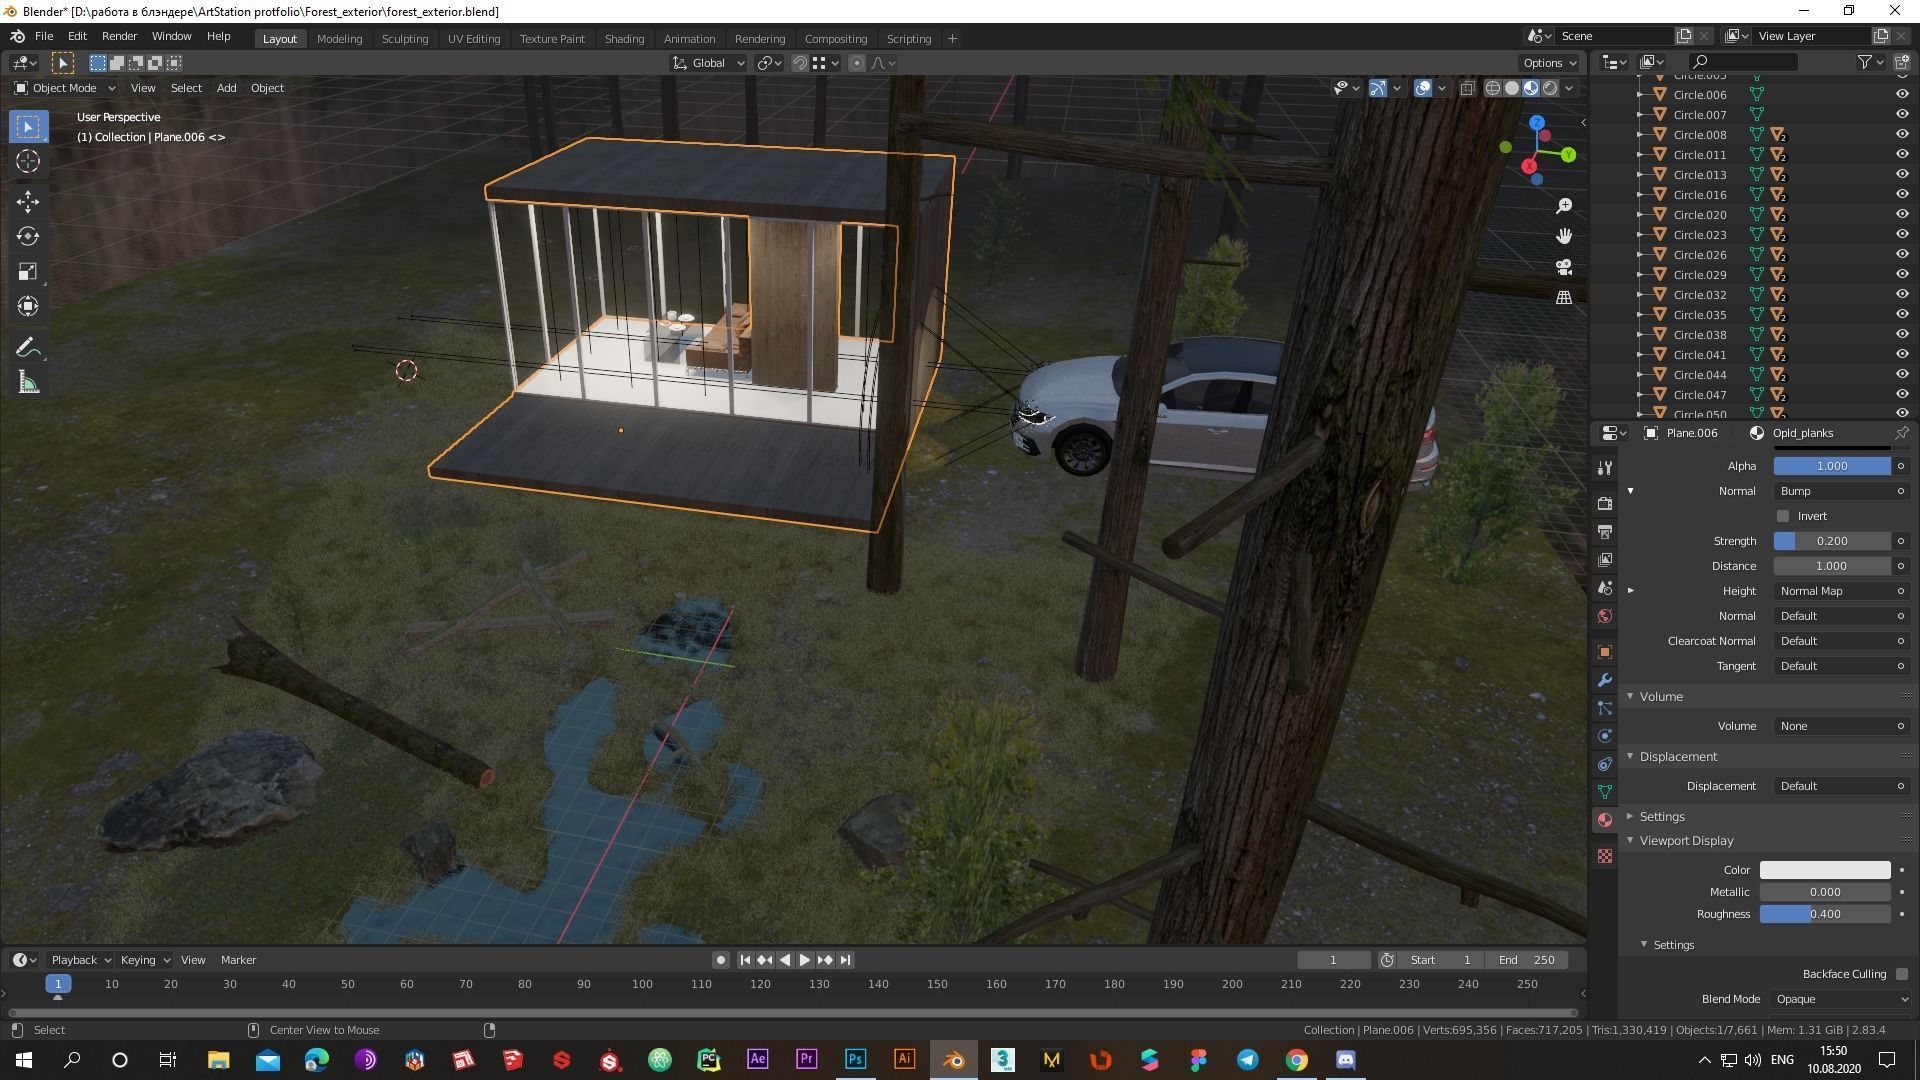Open the World properties tab
Image resolution: width=1920 pixels, height=1080 pixels.
[x=1605, y=616]
